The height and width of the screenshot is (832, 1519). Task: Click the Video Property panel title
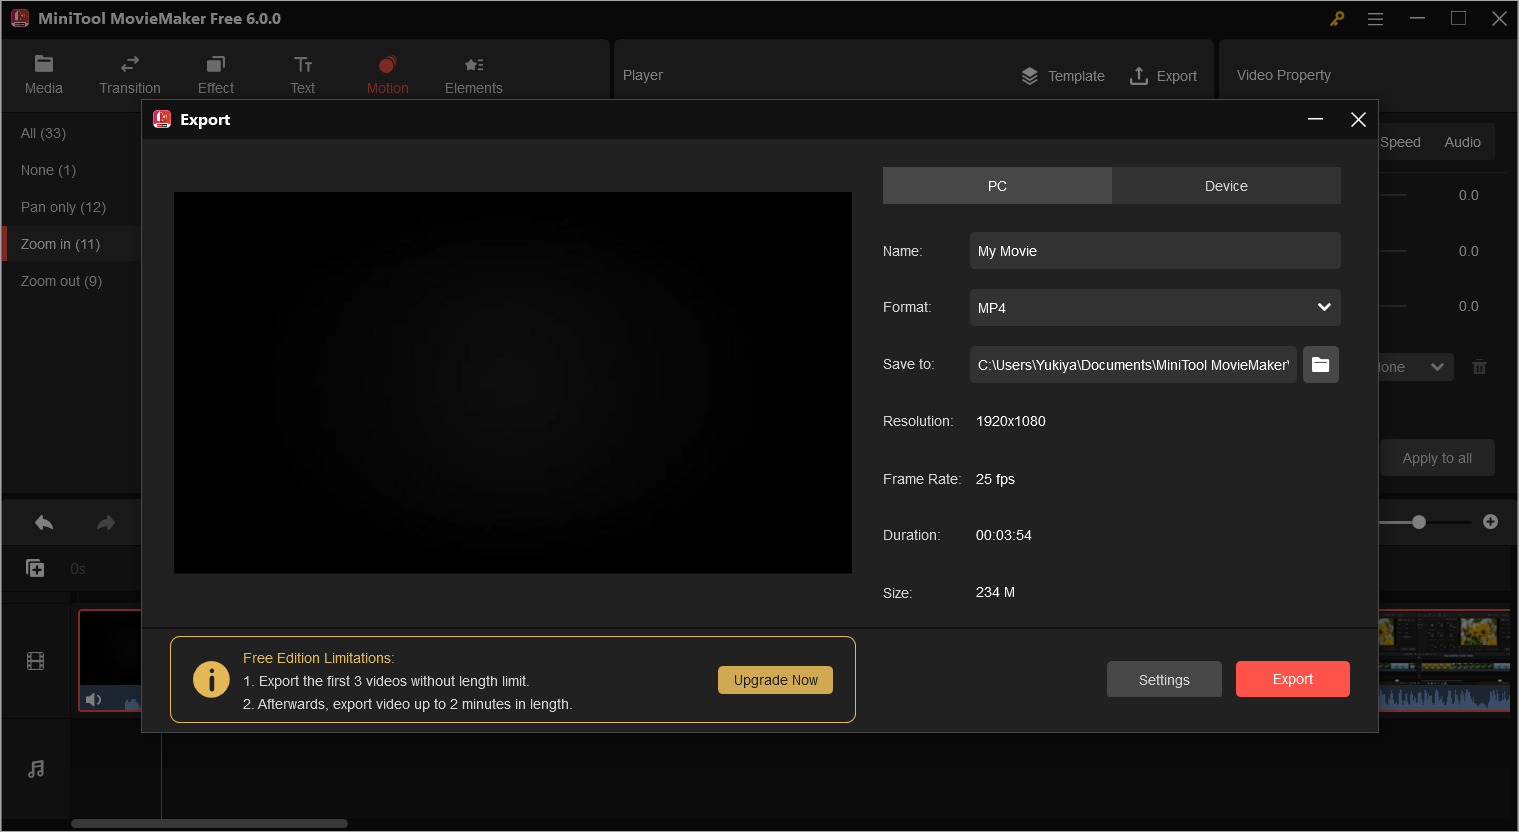click(1284, 75)
